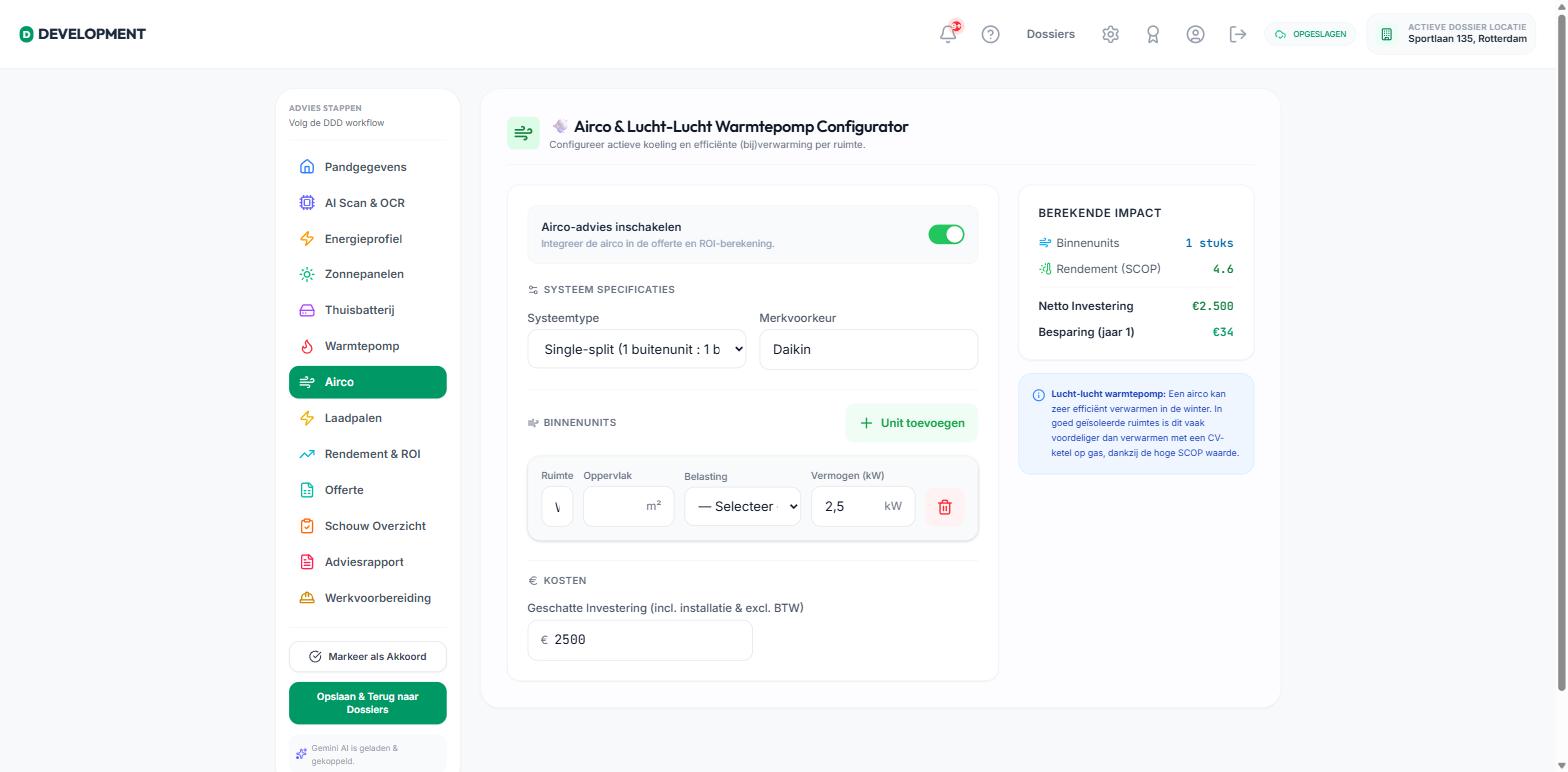Open the settings gear icon

pyautogui.click(x=1110, y=34)
